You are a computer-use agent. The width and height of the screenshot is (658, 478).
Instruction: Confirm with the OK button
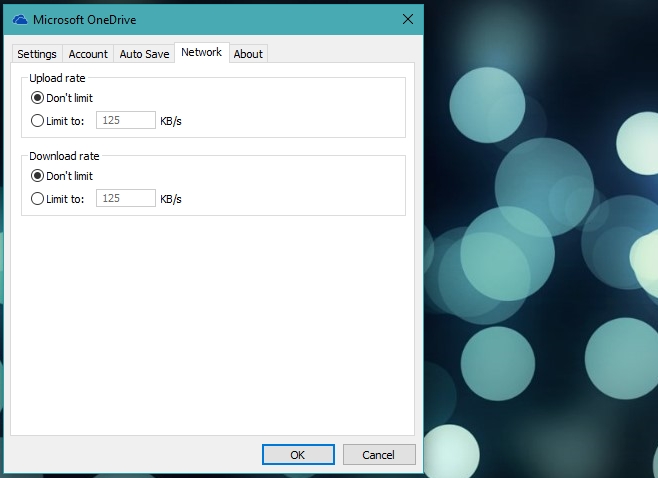tap(298, 454)
